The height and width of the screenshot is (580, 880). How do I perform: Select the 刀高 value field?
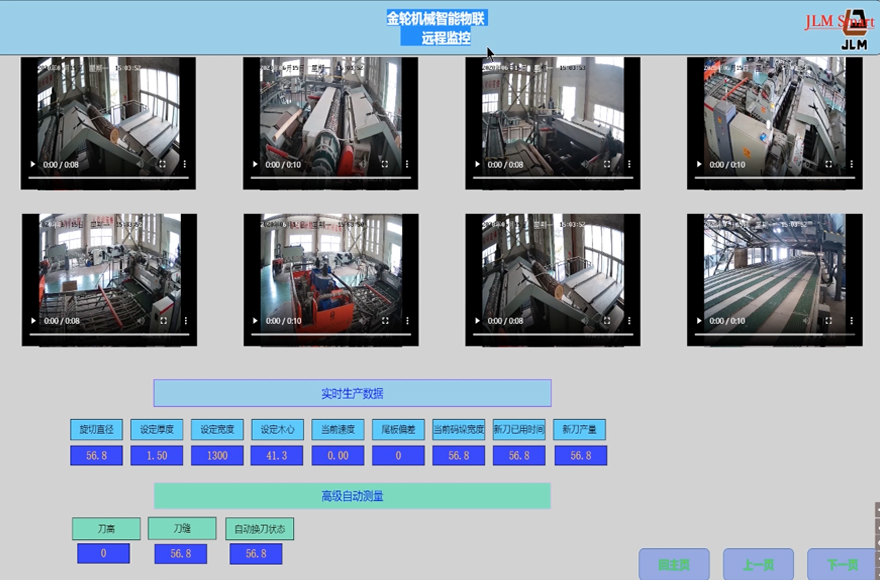104,554
